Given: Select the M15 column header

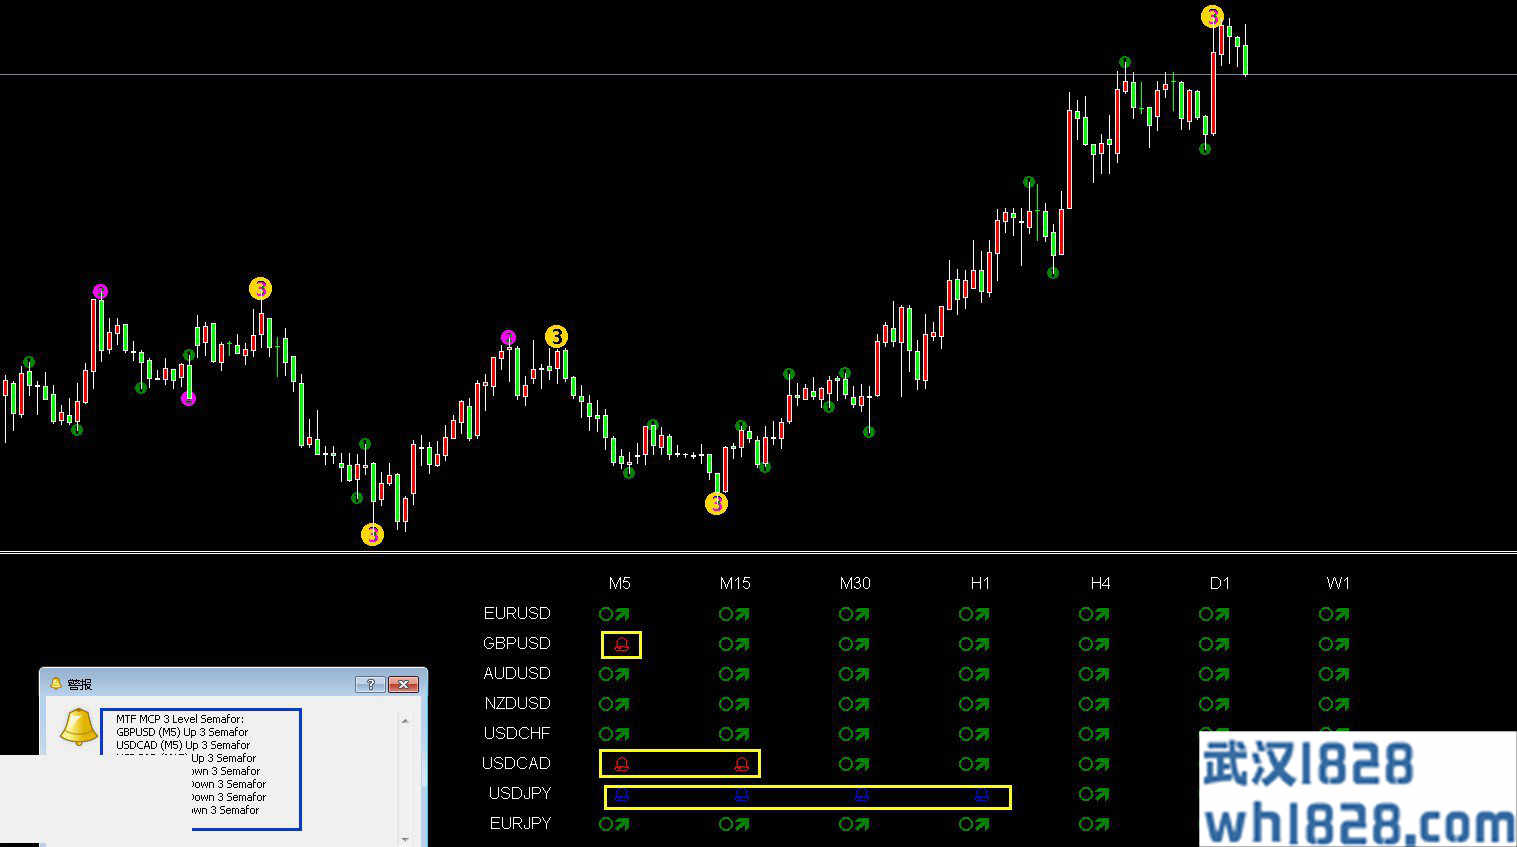Looking at the screenshot, I should [735, 583].
